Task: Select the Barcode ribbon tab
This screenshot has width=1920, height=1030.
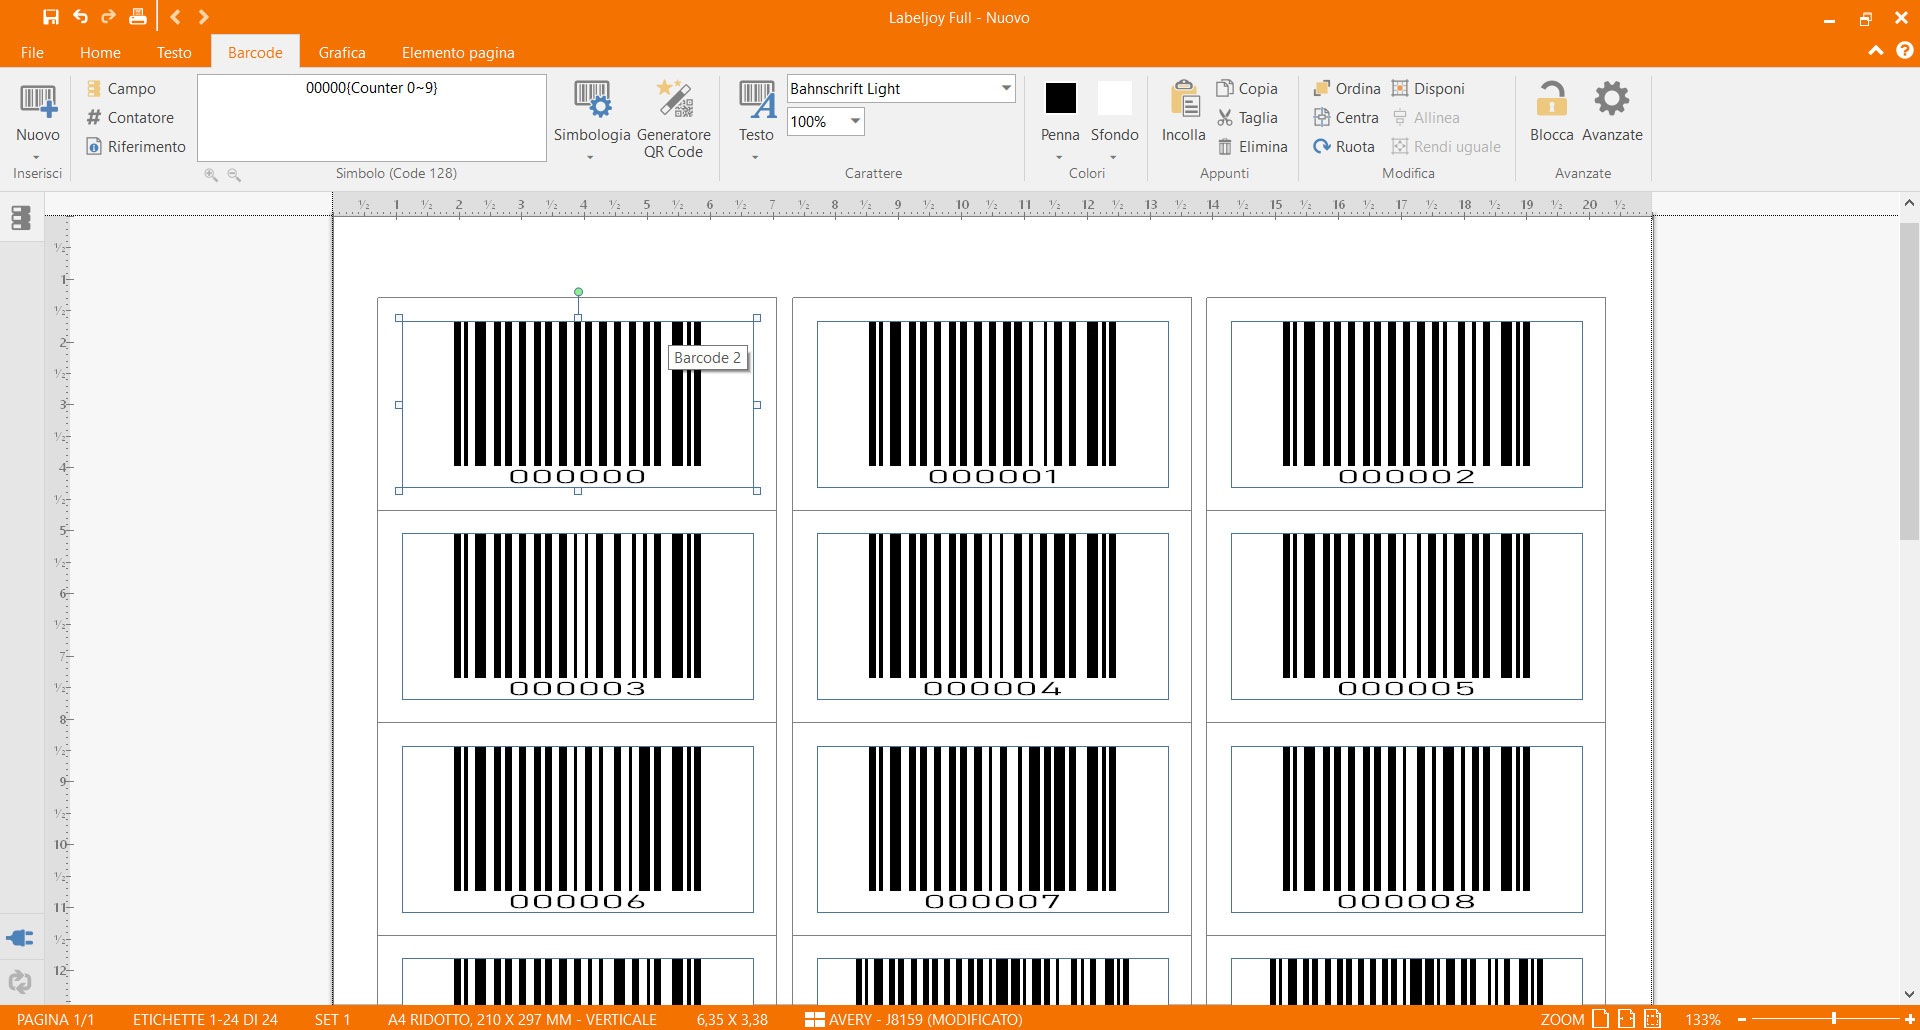Action: (255, 52)
